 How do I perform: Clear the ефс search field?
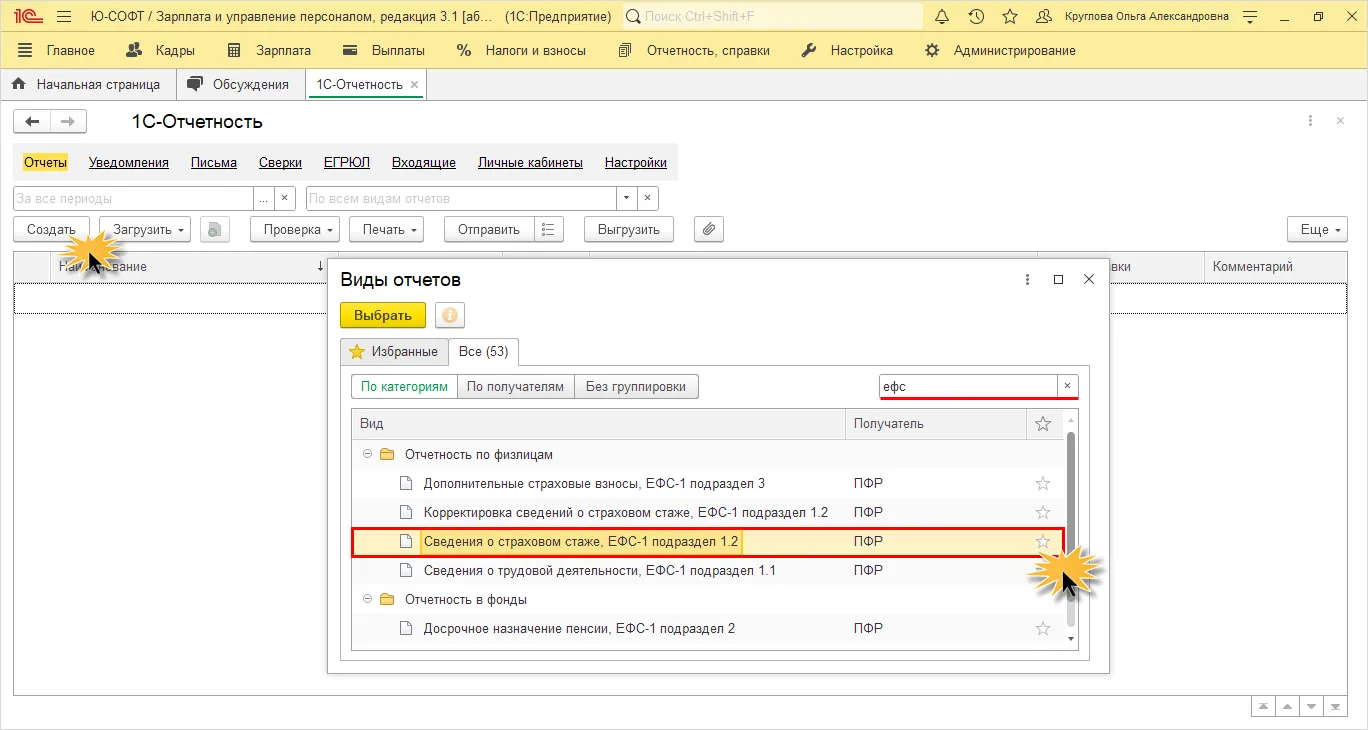pyautogui.click(x=1067, y=386)
